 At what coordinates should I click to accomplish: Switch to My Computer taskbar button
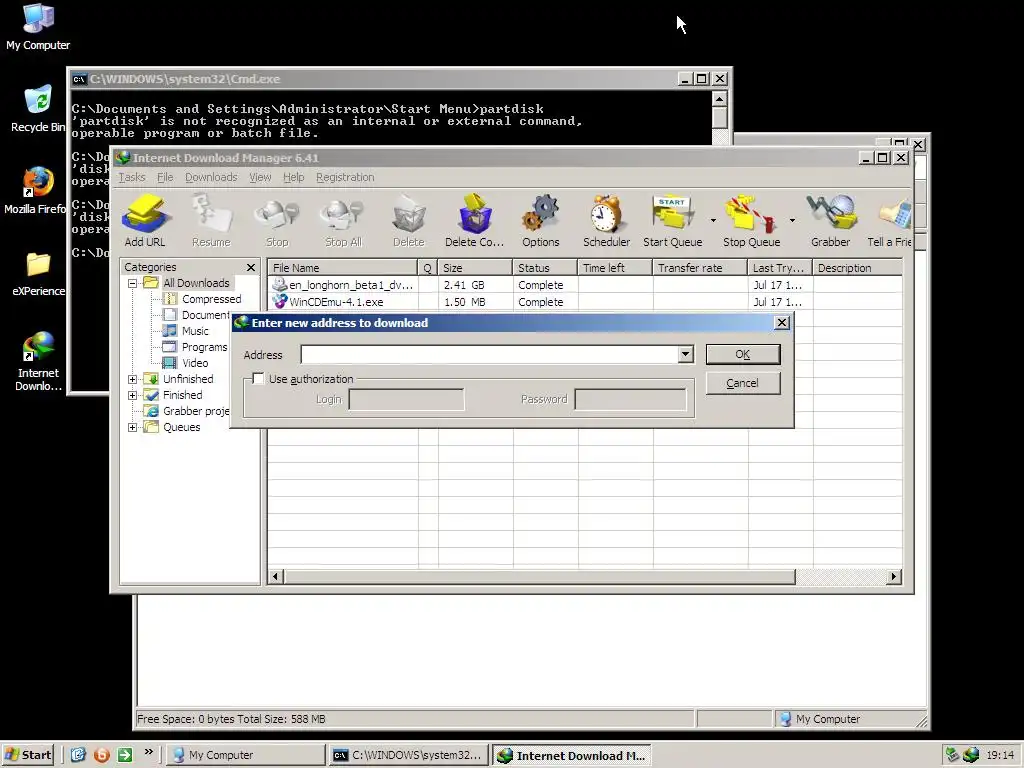pos(245,755)
